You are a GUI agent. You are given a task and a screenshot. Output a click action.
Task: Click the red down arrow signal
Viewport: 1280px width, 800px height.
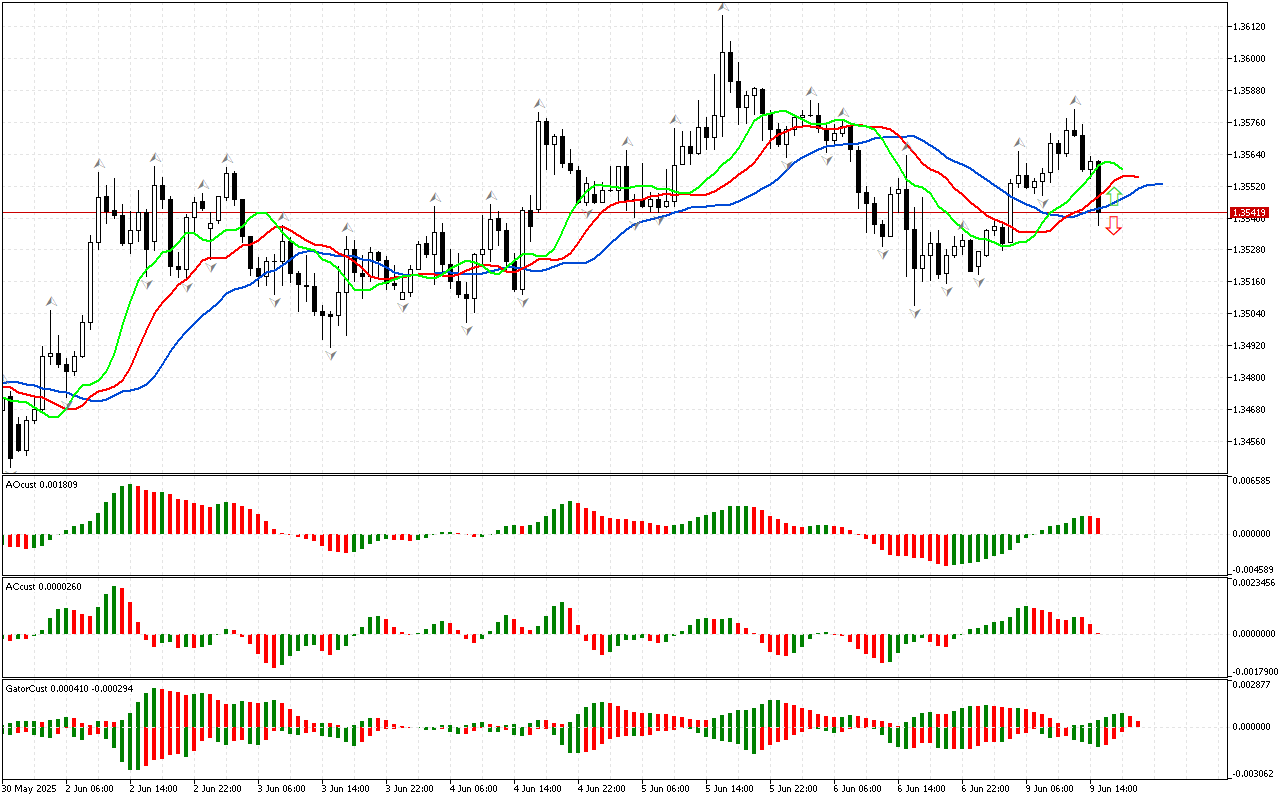[x=1113, y=227]
